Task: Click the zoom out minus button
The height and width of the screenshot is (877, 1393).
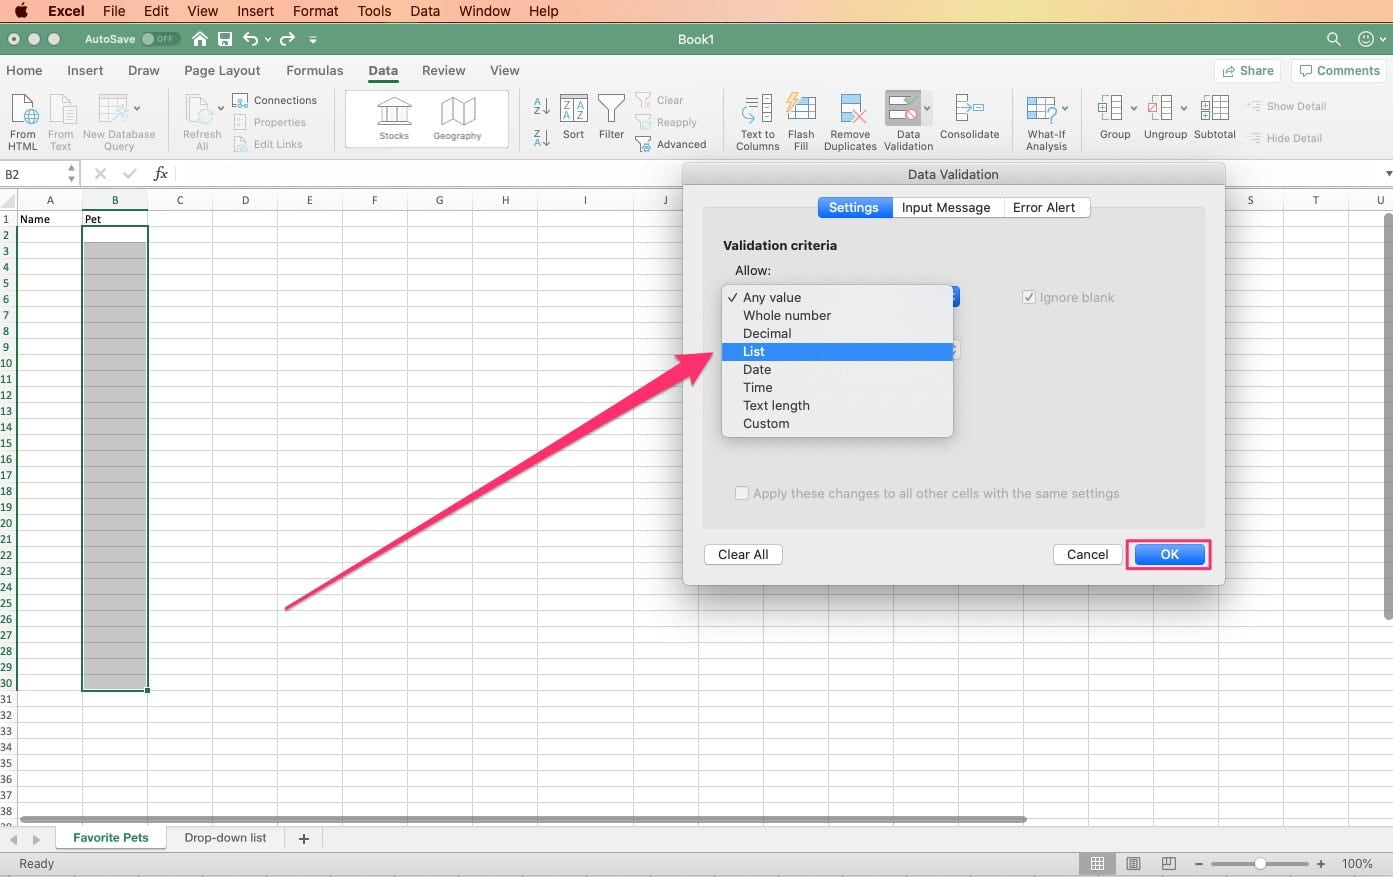Action: [1199, 863]
